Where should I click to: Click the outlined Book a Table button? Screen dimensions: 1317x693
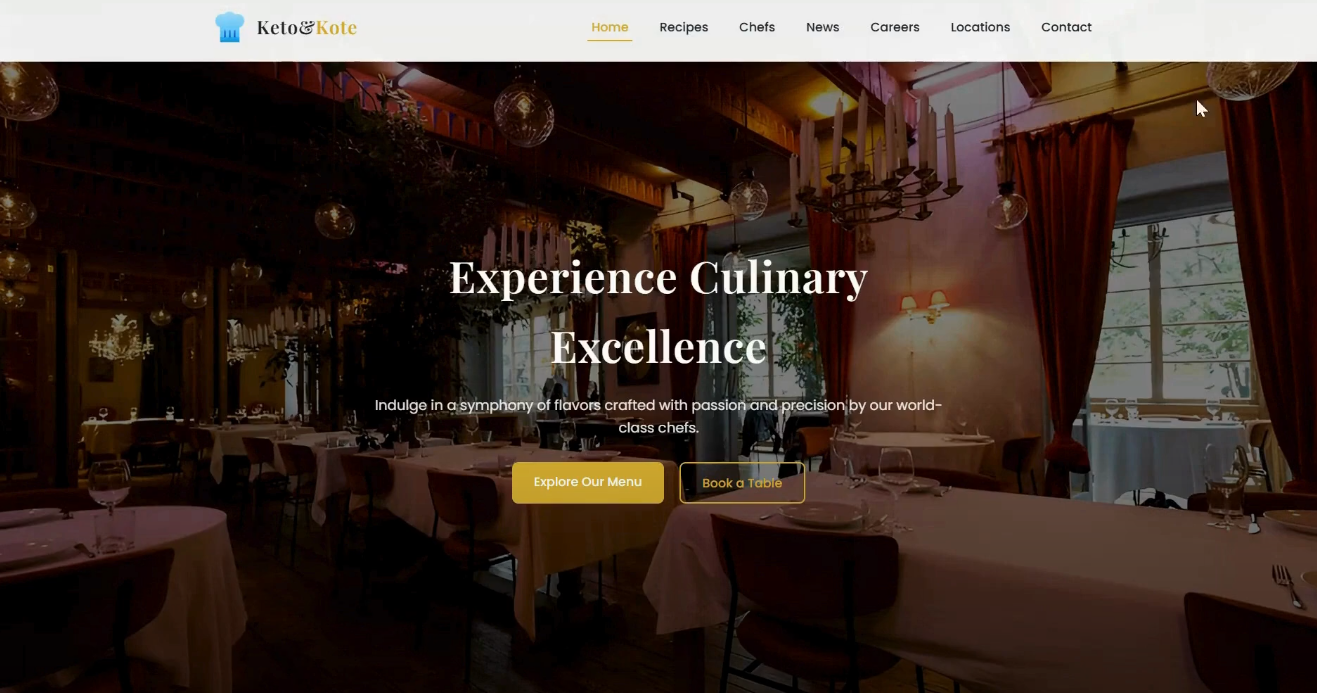pos(742,482)
